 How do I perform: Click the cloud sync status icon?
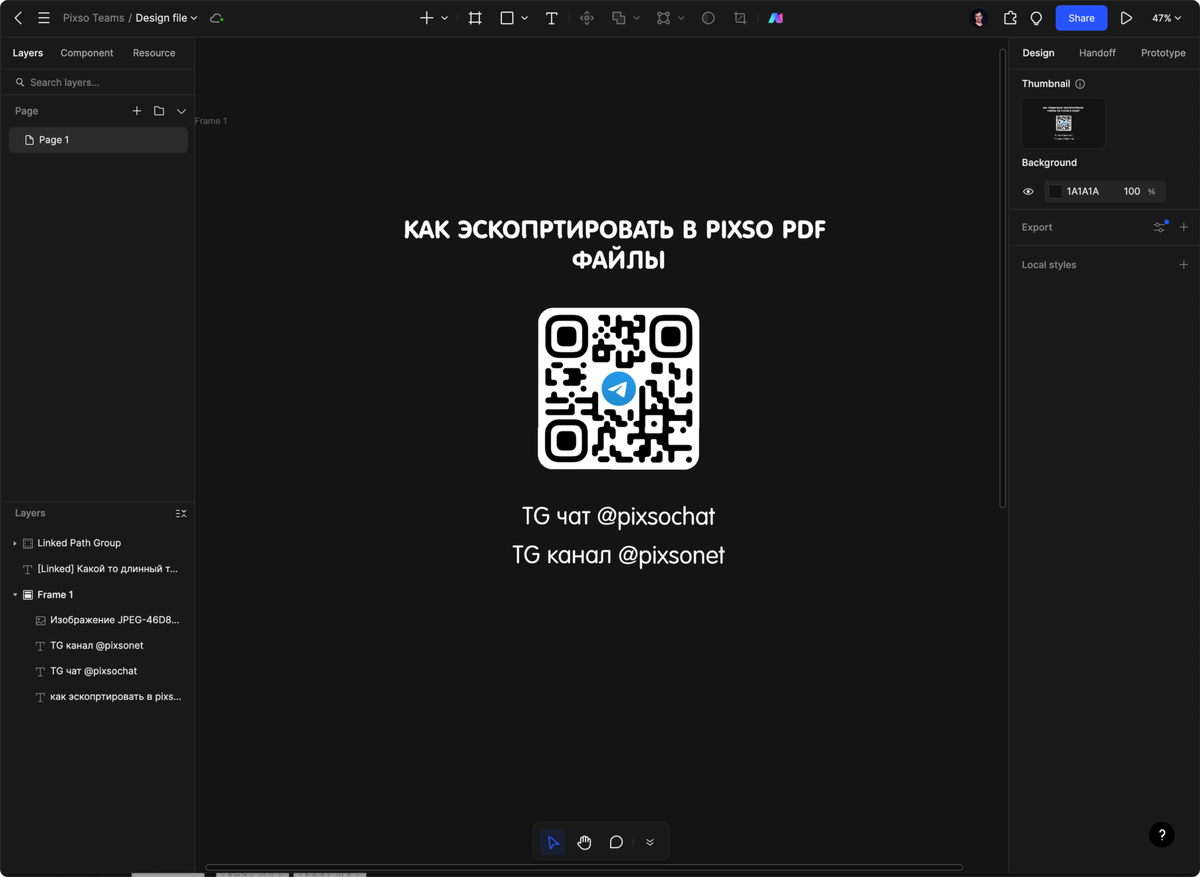click(217, 18)
